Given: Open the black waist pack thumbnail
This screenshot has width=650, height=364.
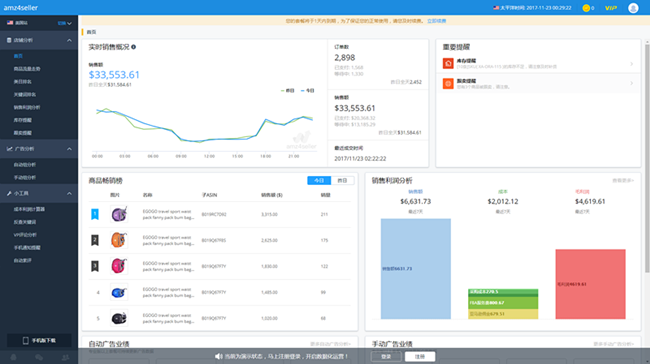Looking at the screenshot, I should [x=119, y=318].
